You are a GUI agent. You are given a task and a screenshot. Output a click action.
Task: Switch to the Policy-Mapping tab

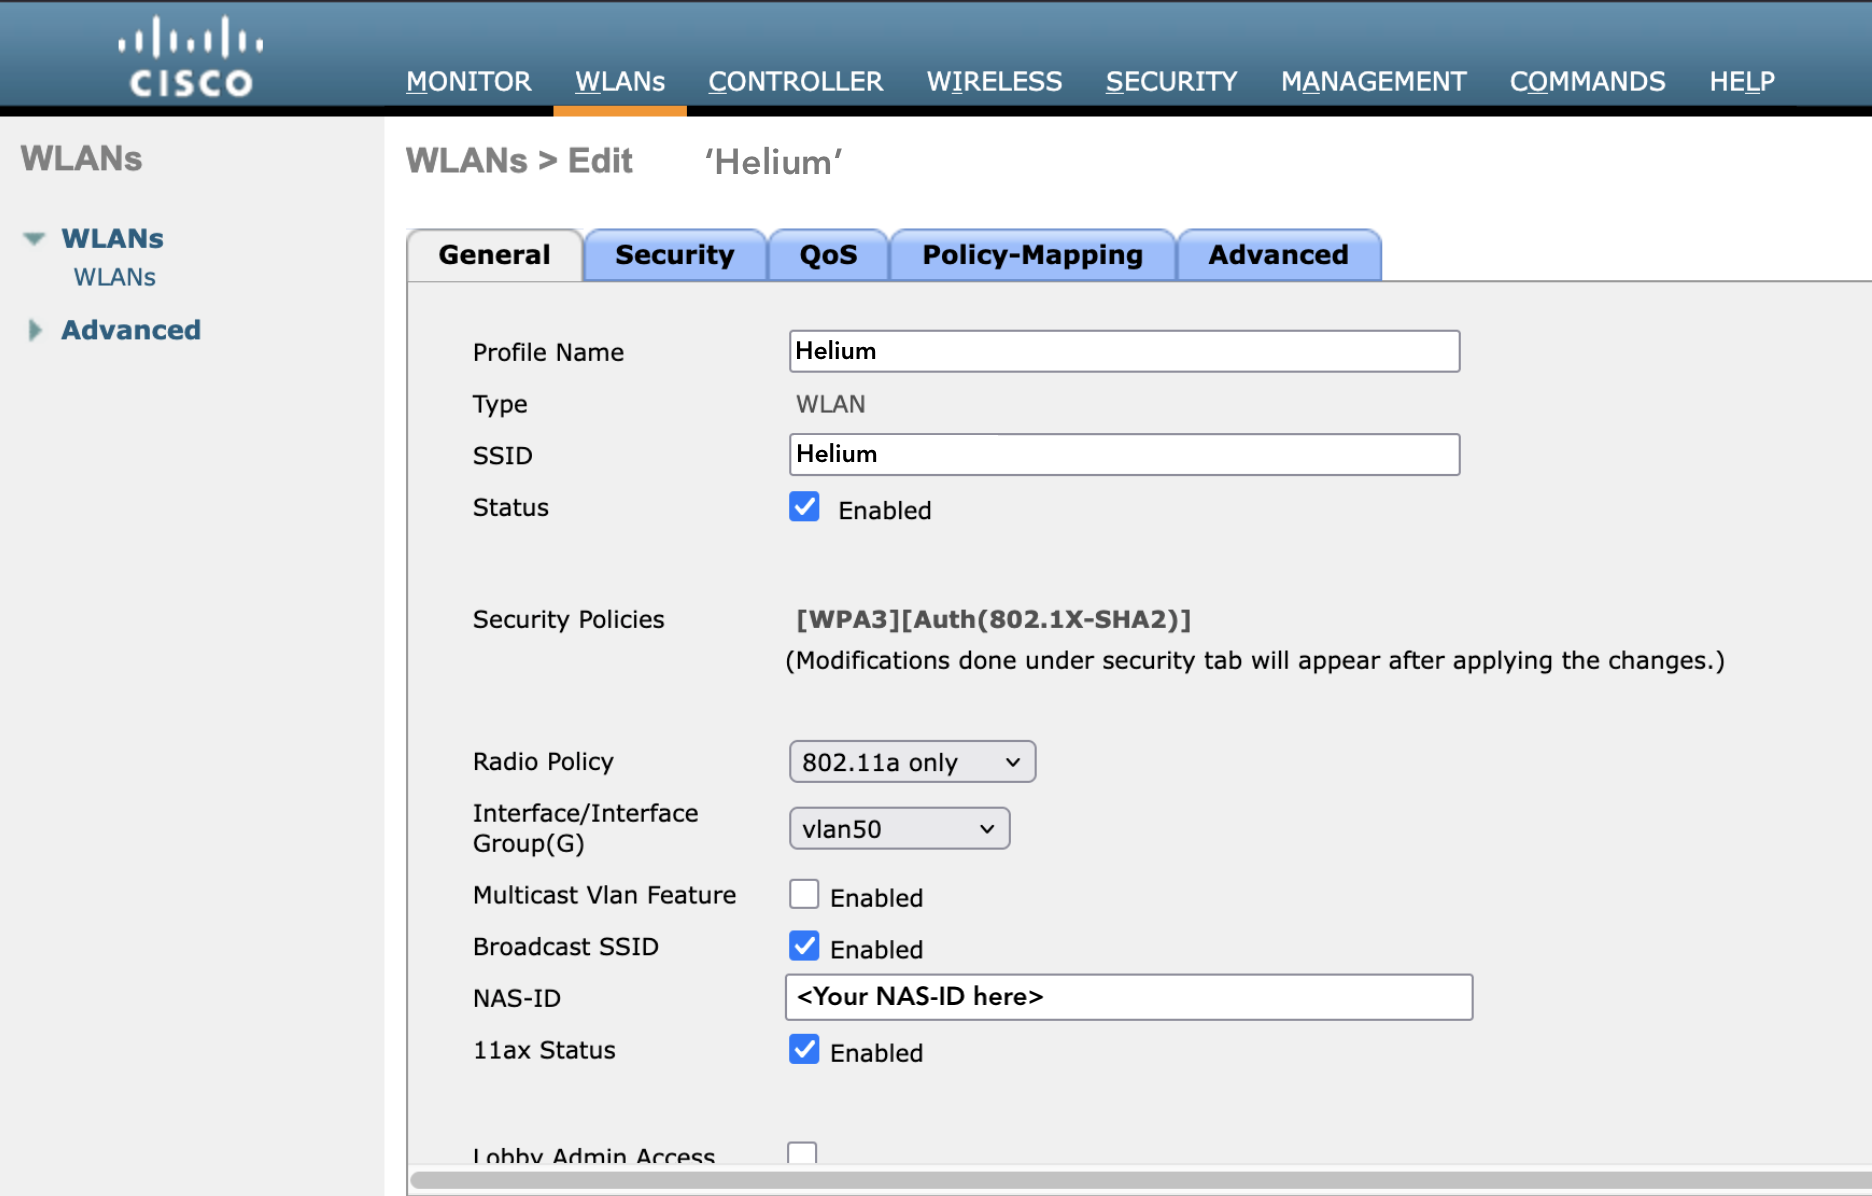1032,255
